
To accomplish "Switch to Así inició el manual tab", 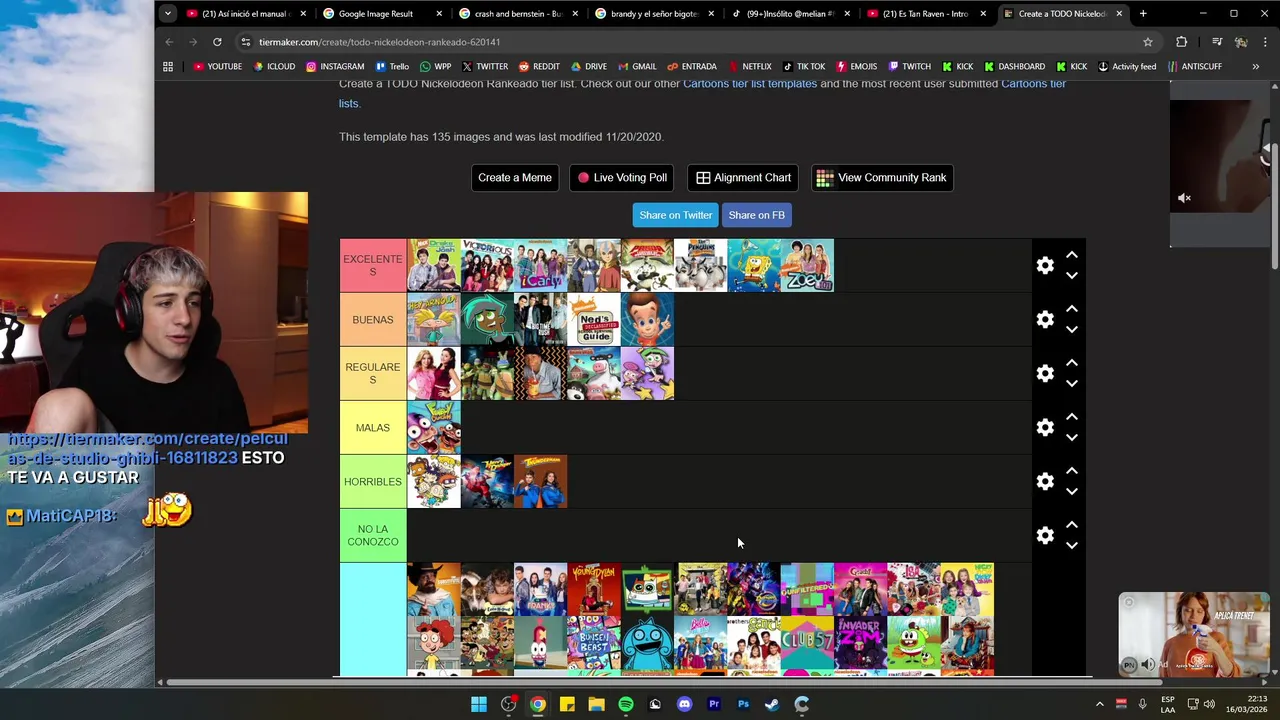I will (245, 14).
